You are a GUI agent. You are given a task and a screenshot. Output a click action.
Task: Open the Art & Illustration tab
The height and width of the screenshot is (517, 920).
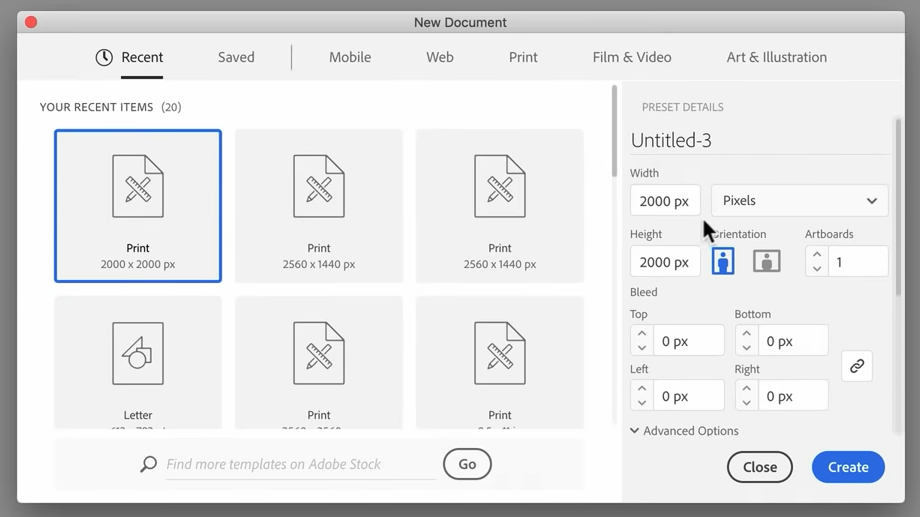click(x=776, y=58)
